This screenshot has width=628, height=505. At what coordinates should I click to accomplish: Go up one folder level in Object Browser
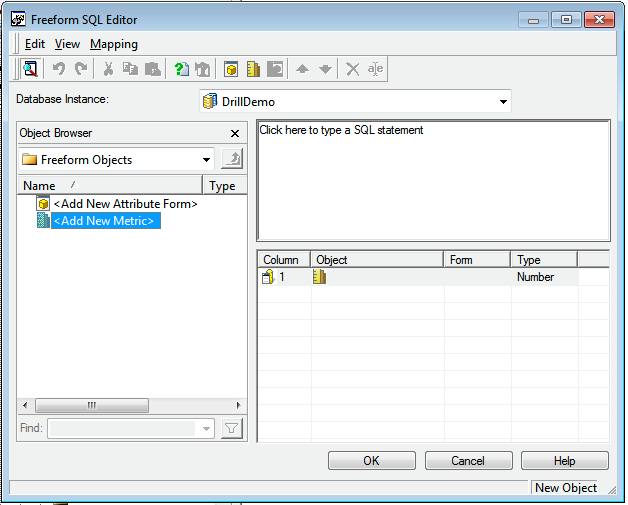tap(232, 159)
